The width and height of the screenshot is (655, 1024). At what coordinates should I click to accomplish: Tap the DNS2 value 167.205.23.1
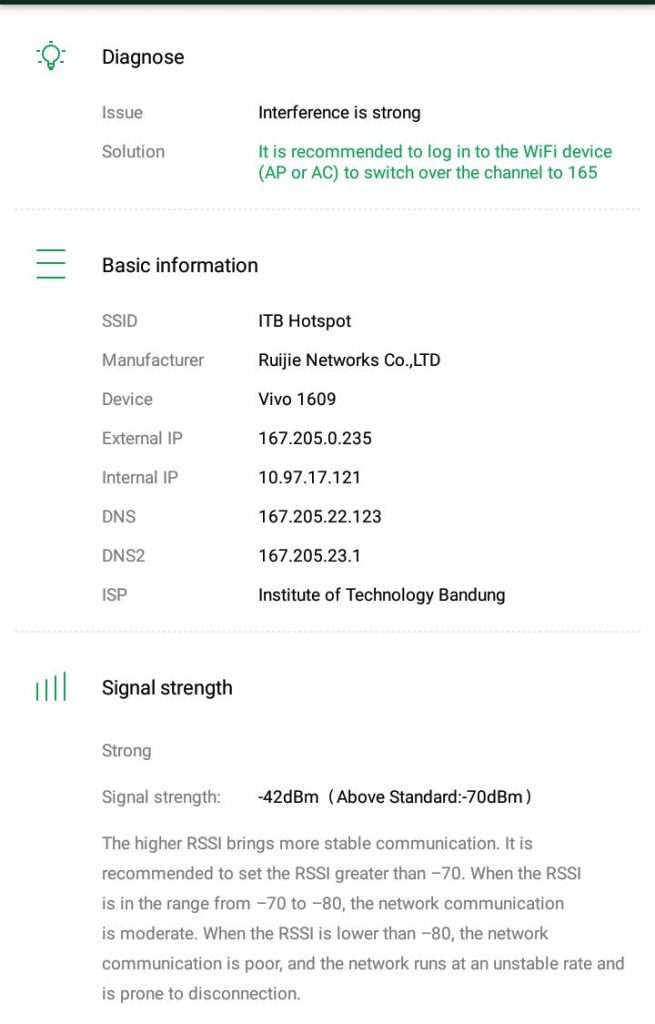point(308,555)
